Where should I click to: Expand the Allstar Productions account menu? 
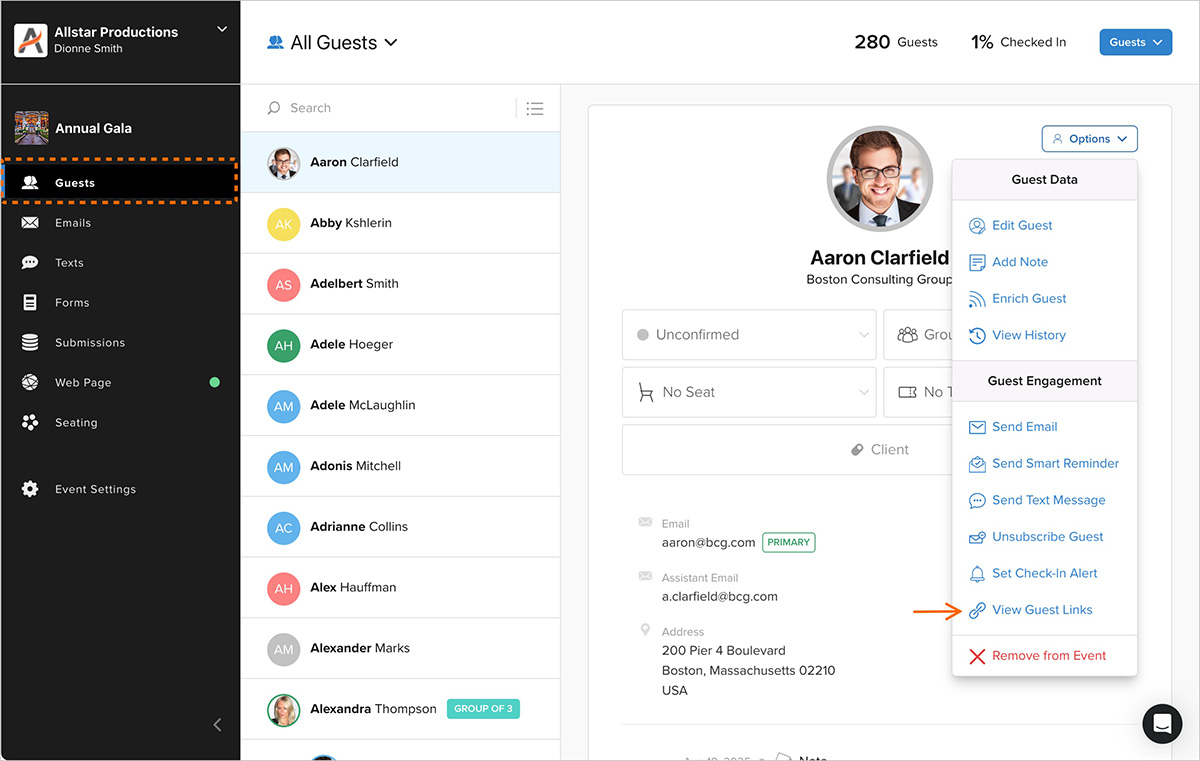(x=222, y=30)
